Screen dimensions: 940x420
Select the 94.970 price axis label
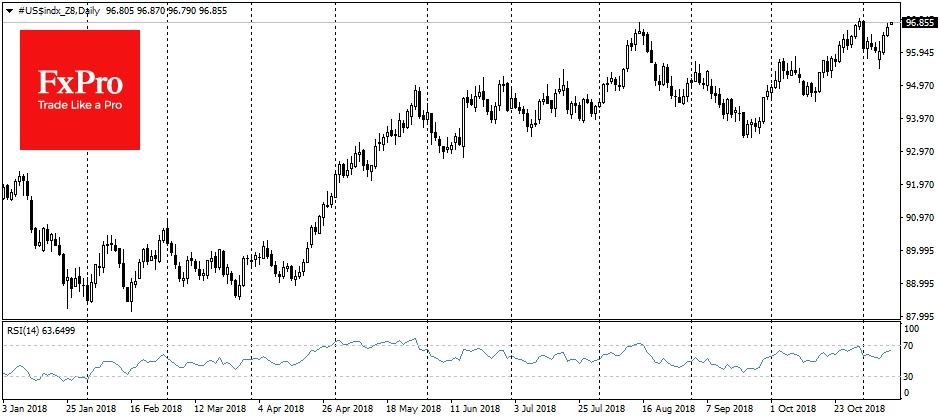click(920, 86)
